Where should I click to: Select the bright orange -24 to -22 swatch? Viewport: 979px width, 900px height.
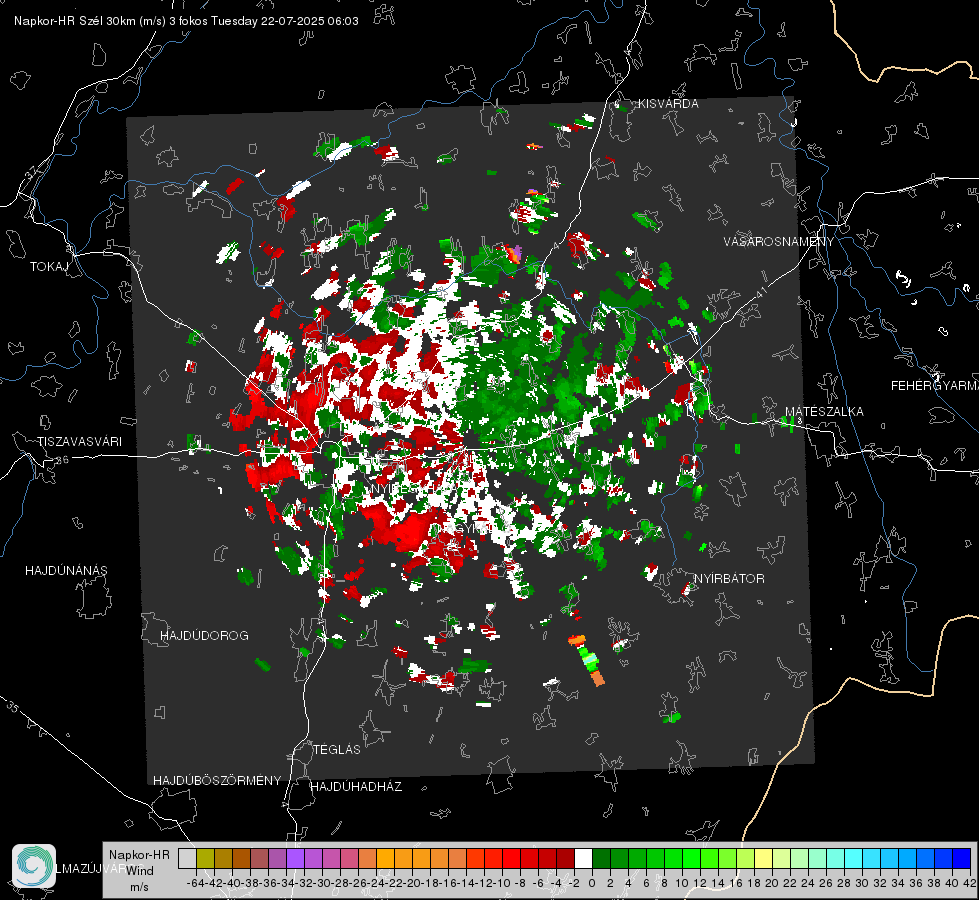(385, 858)
